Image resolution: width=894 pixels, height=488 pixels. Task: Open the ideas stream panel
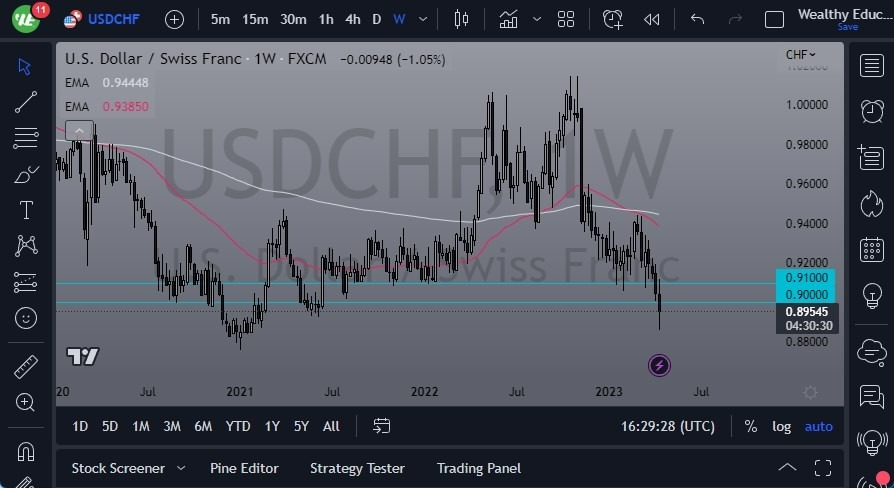point(872,441)
